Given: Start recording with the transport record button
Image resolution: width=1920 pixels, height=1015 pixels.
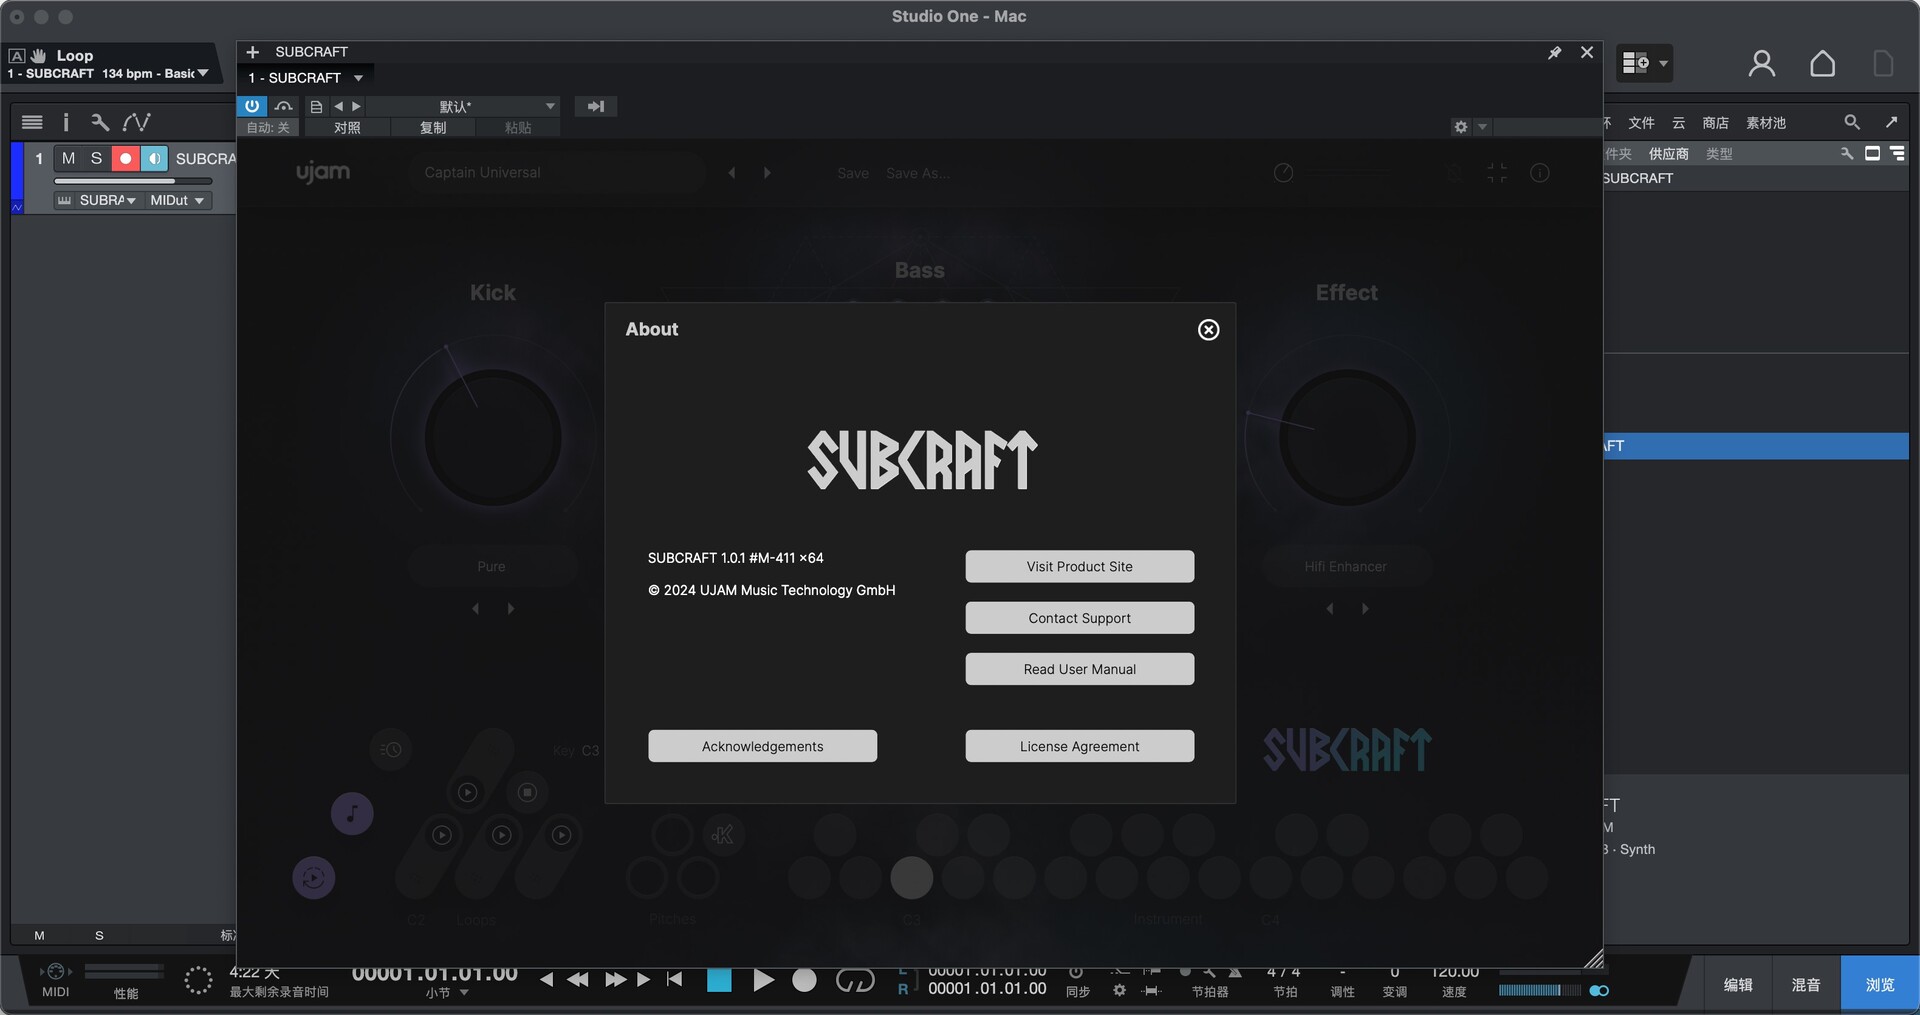Looking at the screenshot, I should [x=804, y=981].
